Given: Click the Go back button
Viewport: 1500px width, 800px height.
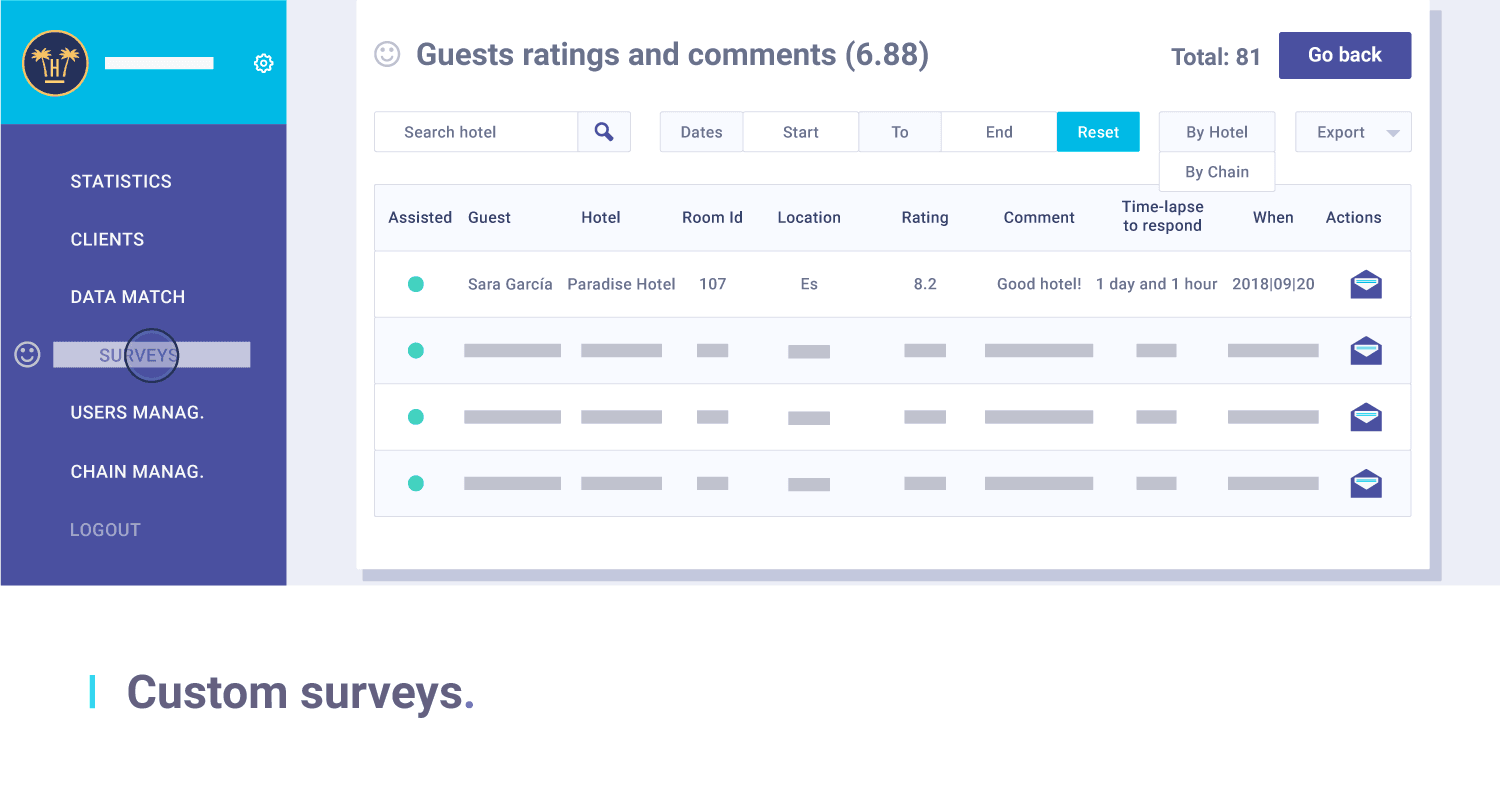Looking at the screenshot, I should coord(1344,55).
